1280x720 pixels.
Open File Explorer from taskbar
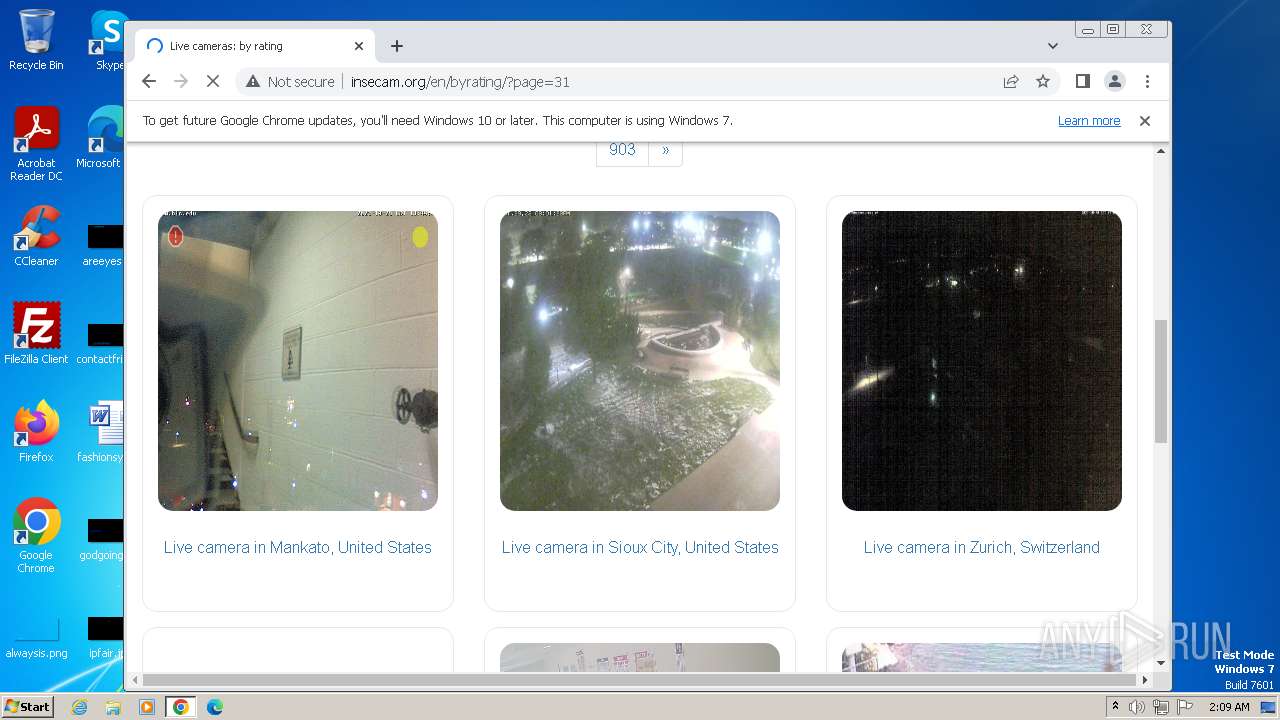pos(113,707)
